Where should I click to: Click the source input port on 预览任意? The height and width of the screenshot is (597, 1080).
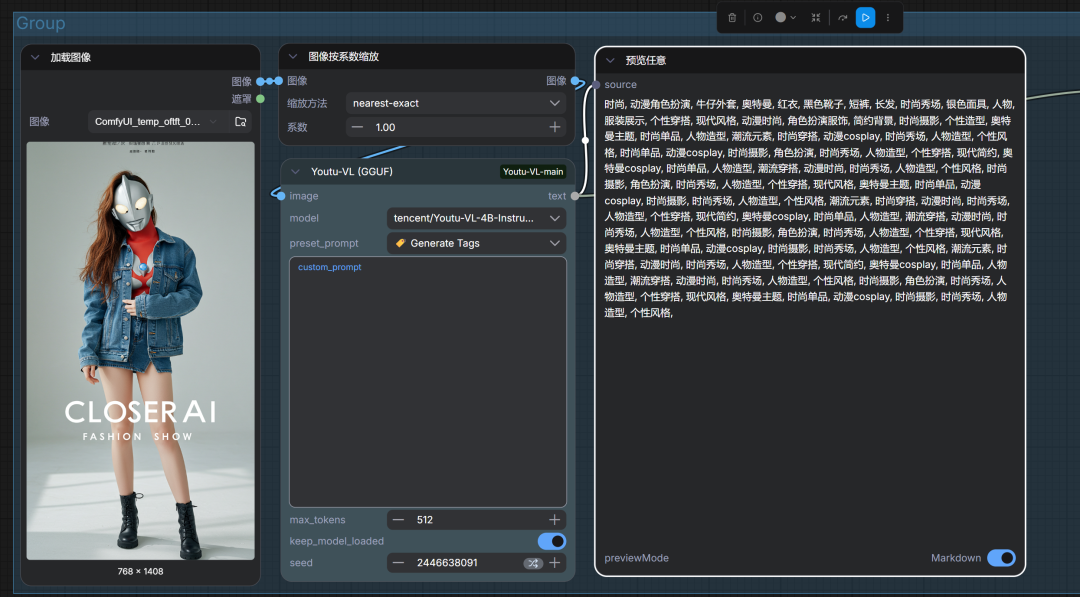point(596,85)
